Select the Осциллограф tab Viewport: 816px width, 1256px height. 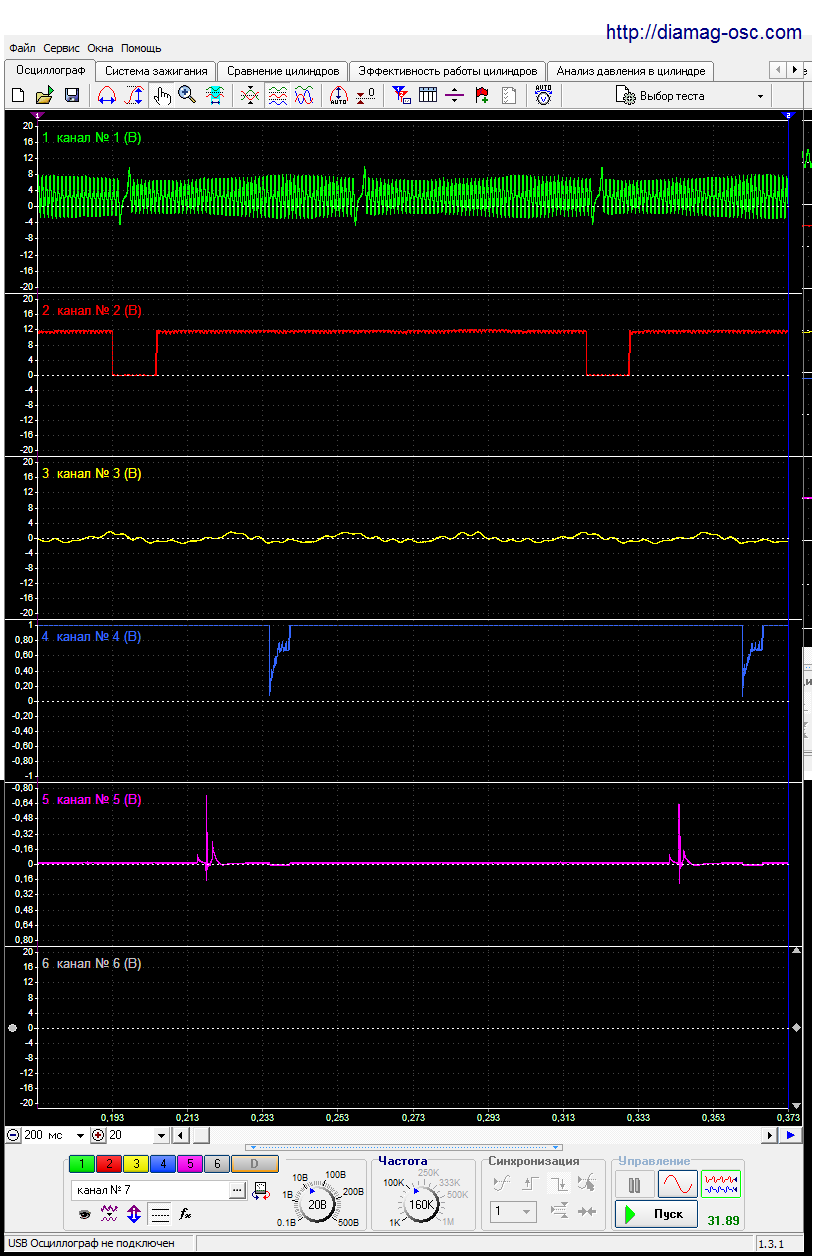point(50,70)
